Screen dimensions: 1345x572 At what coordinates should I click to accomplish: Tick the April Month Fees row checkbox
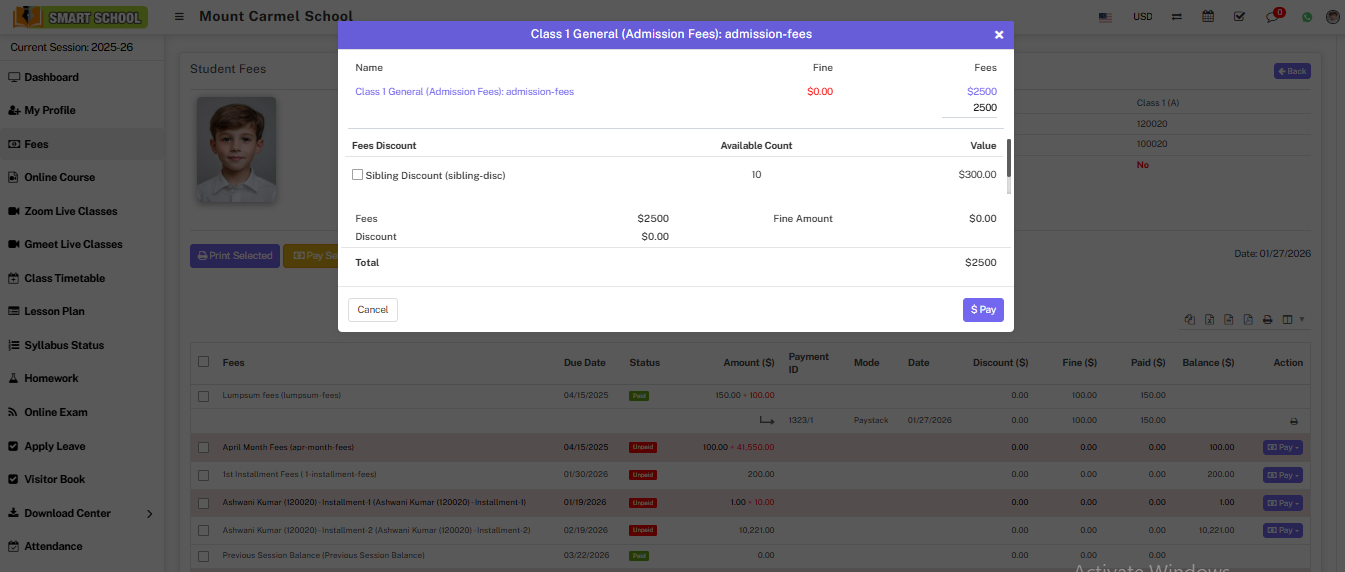tap(204, 447)
